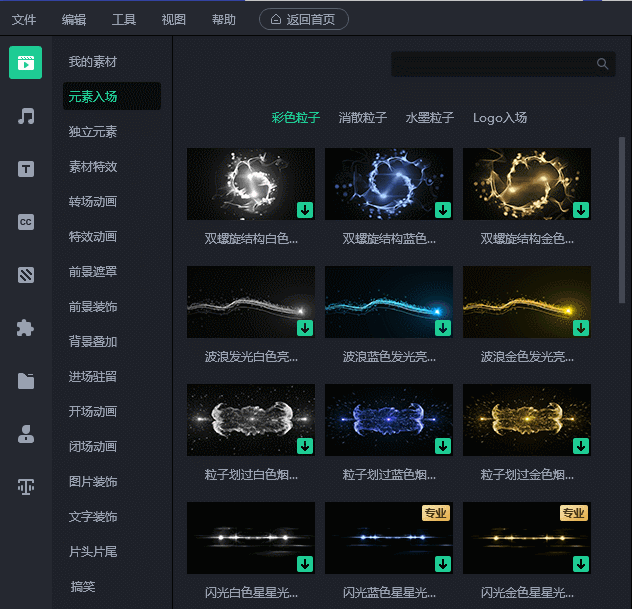Select 前景装饰 category
The height and width of the screenshot is (609, 632).
point(93,307)
